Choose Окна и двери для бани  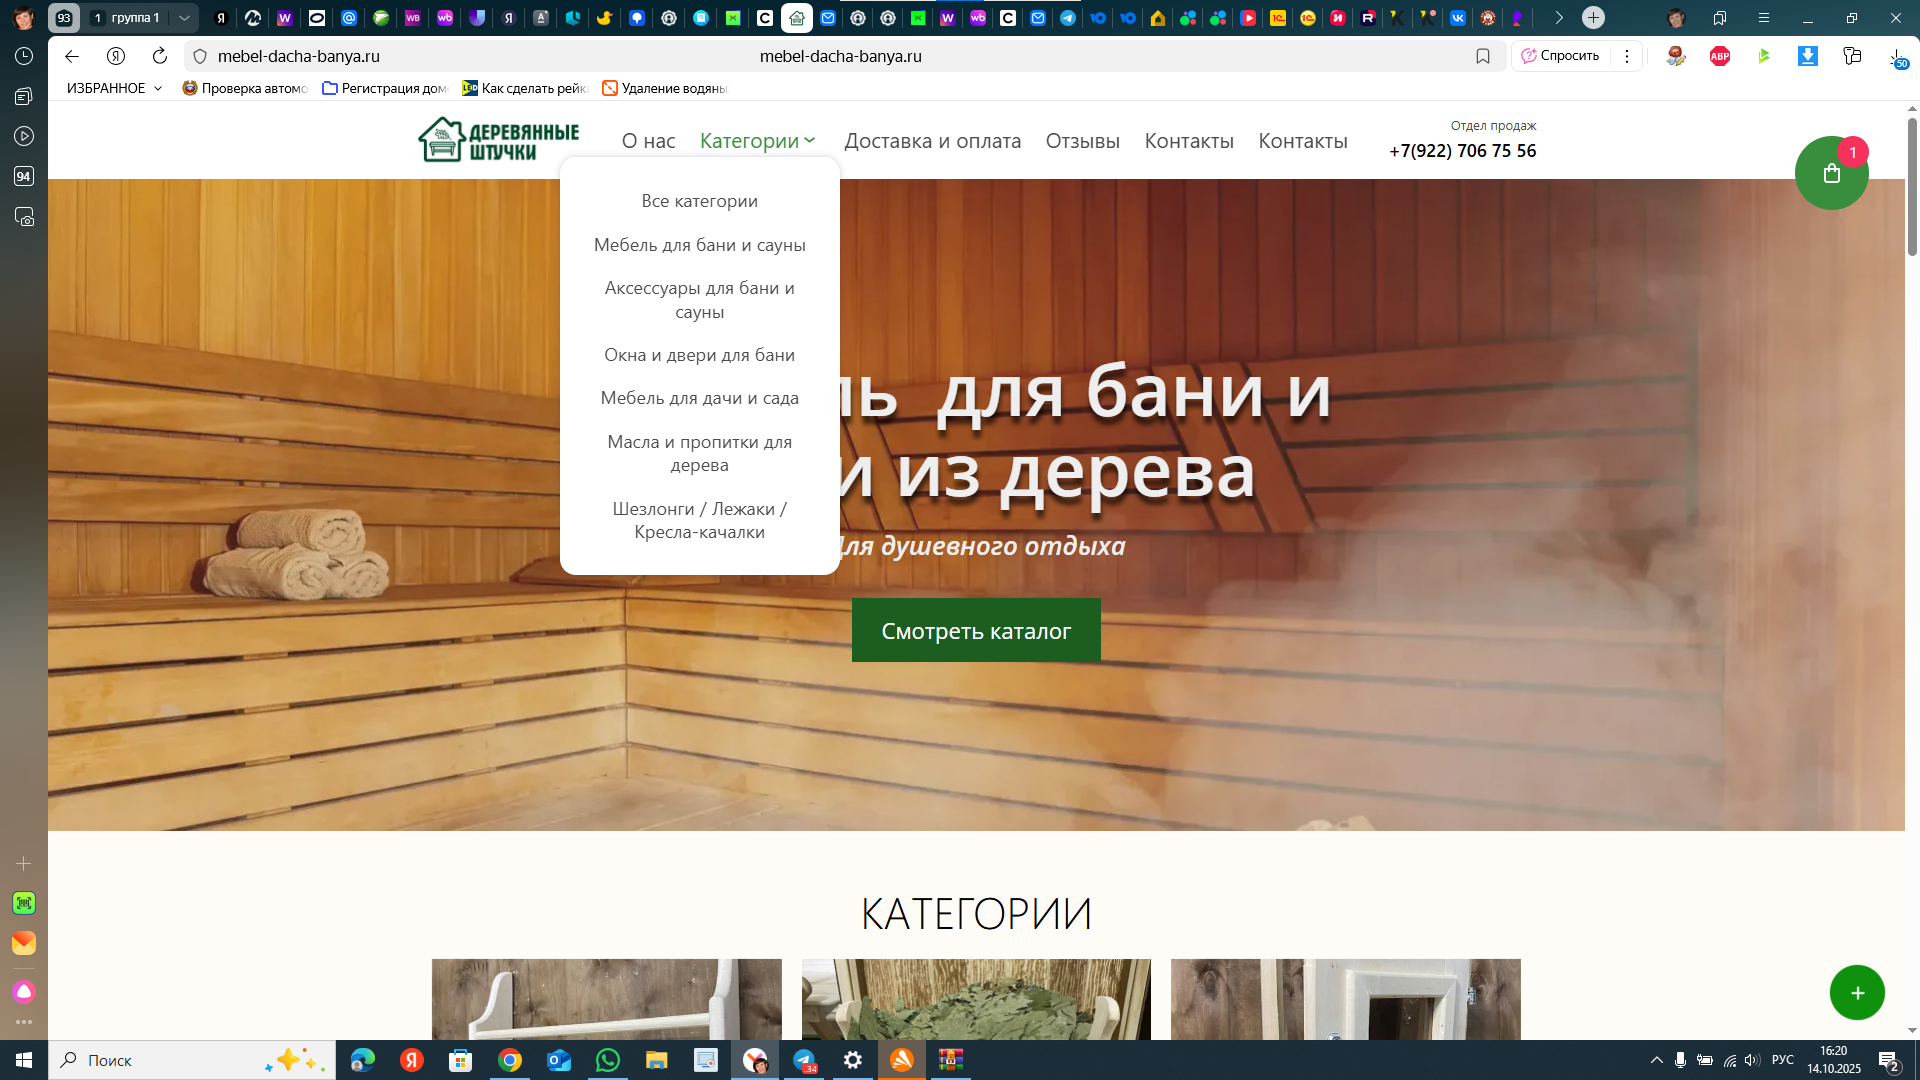(699, 355)
